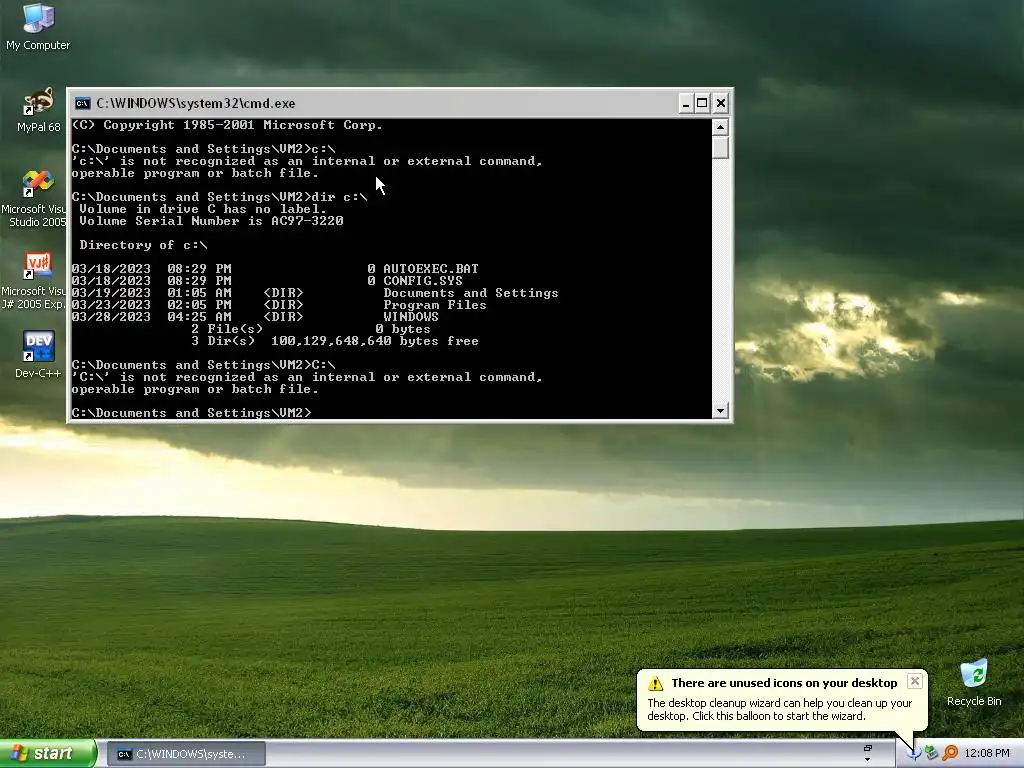
Task: Close the cmd.exe window
Action: tap(720, 103)
